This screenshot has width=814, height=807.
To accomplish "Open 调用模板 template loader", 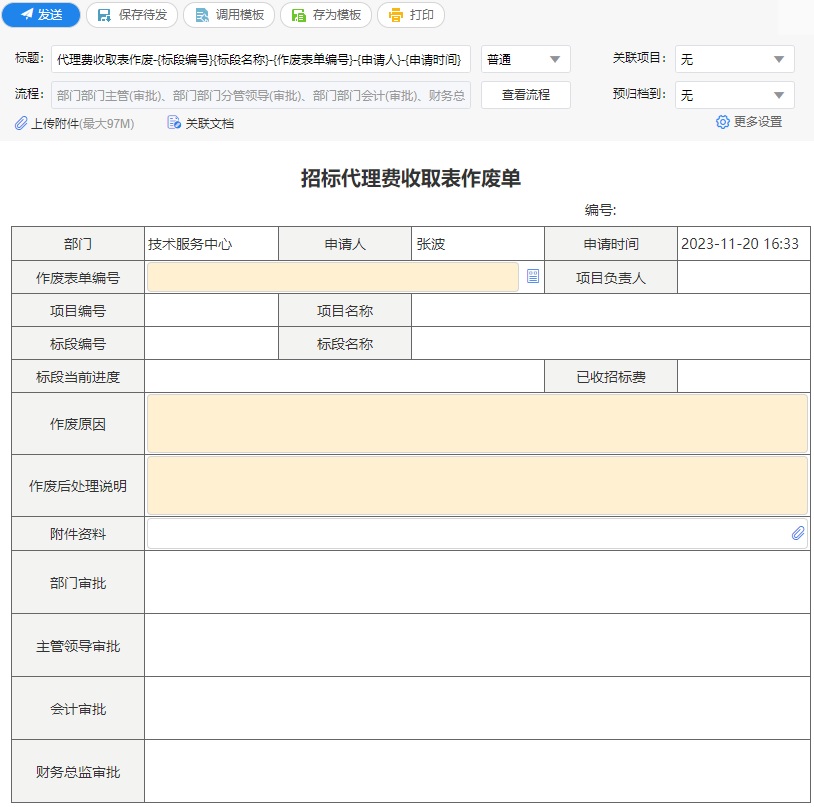I will pyautogui.click(x=229, y=15).
